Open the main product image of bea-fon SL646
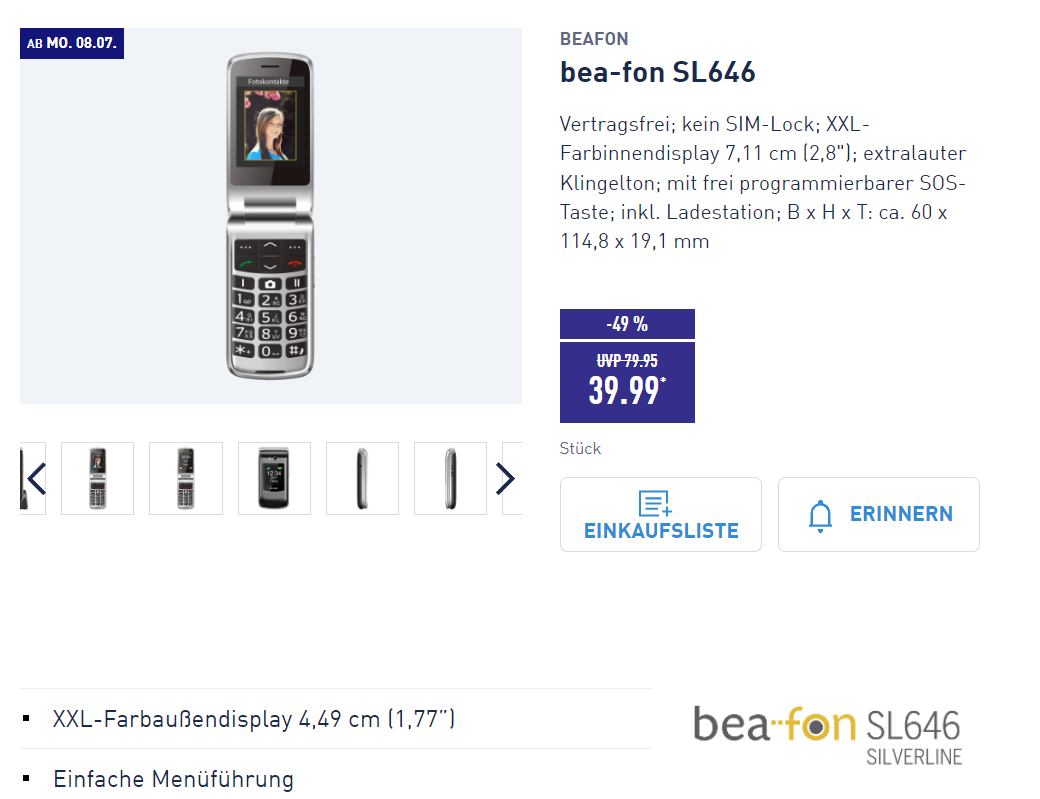 click(271, 216)
